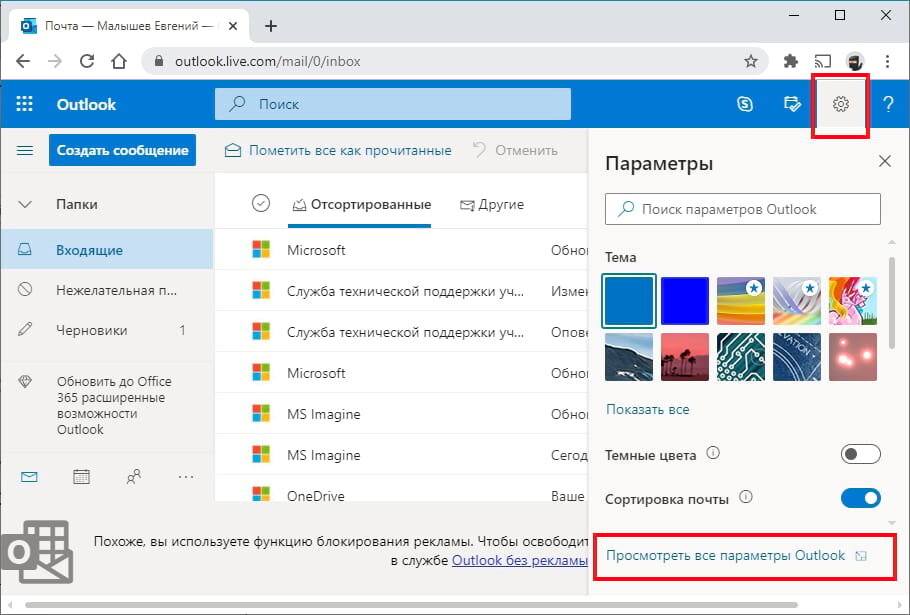Screen dimensions: 910x615
Task: Select the default blue theme swatch
Action: click(629, 301)
